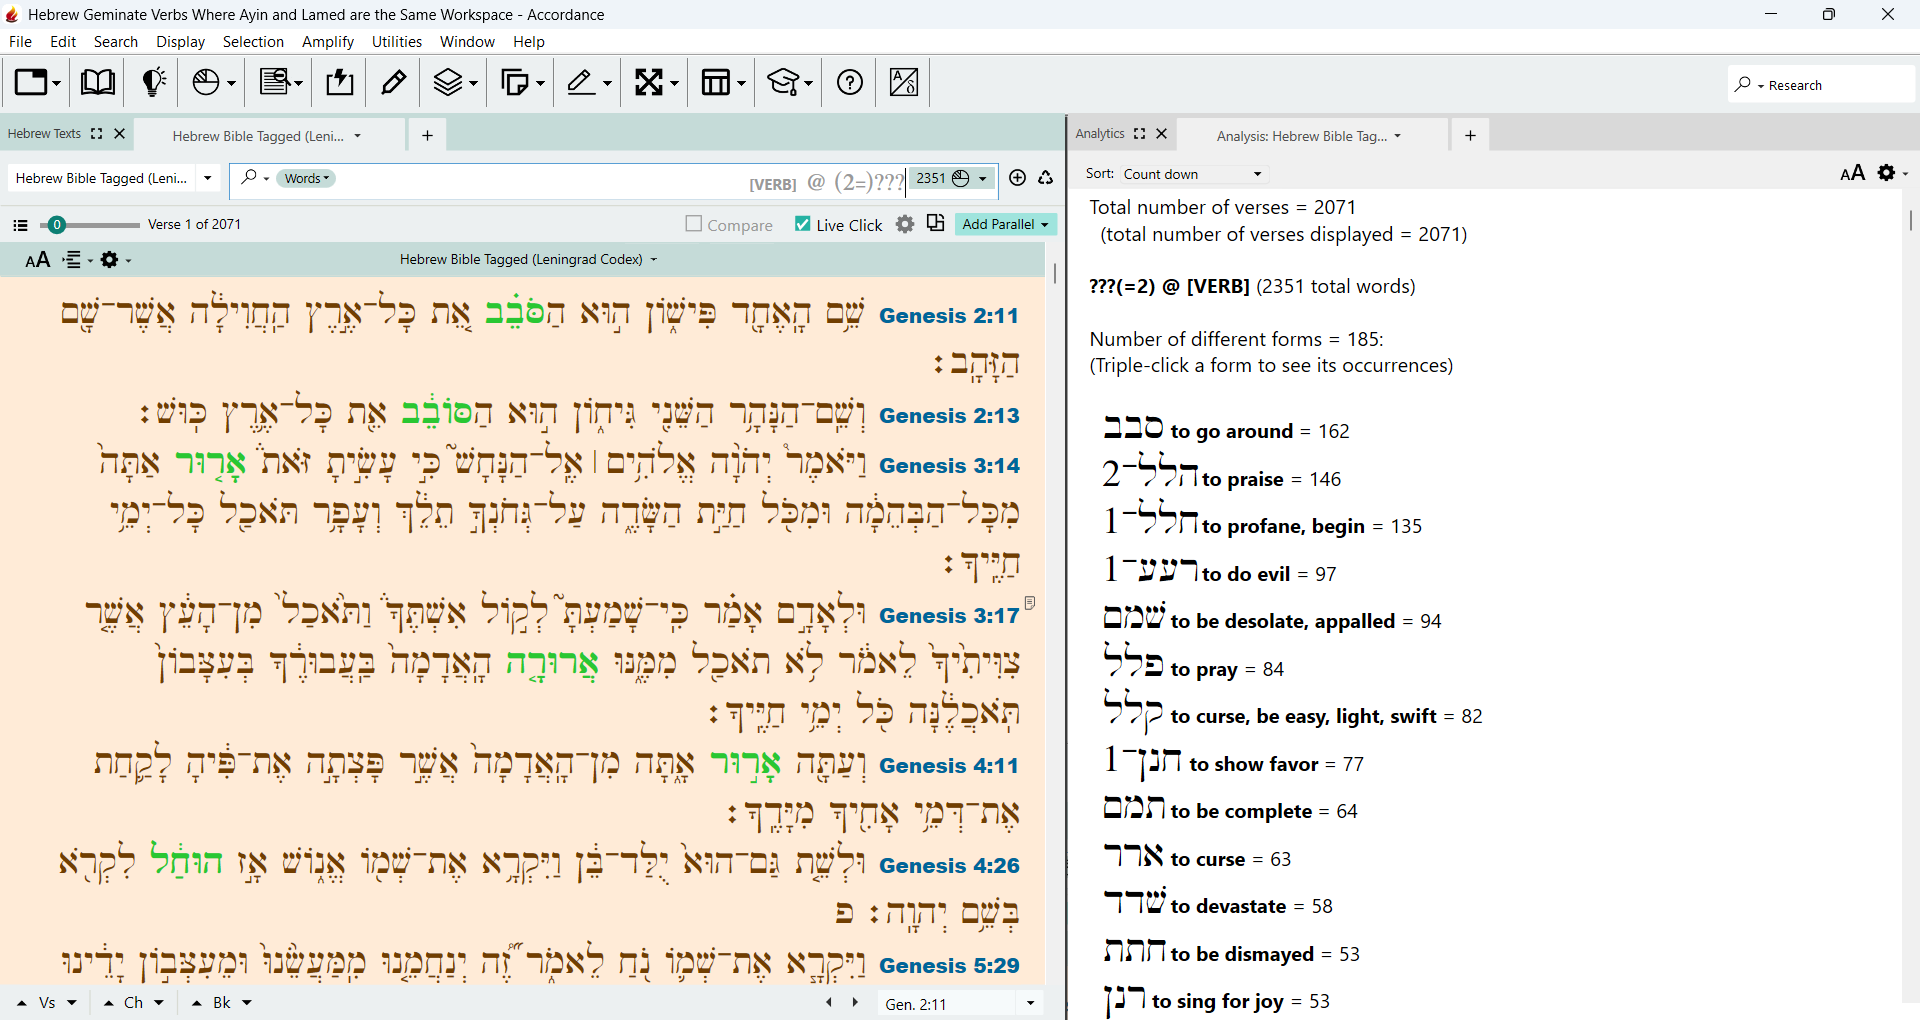Click the share export arrow toolbar icon

(340, 82)
